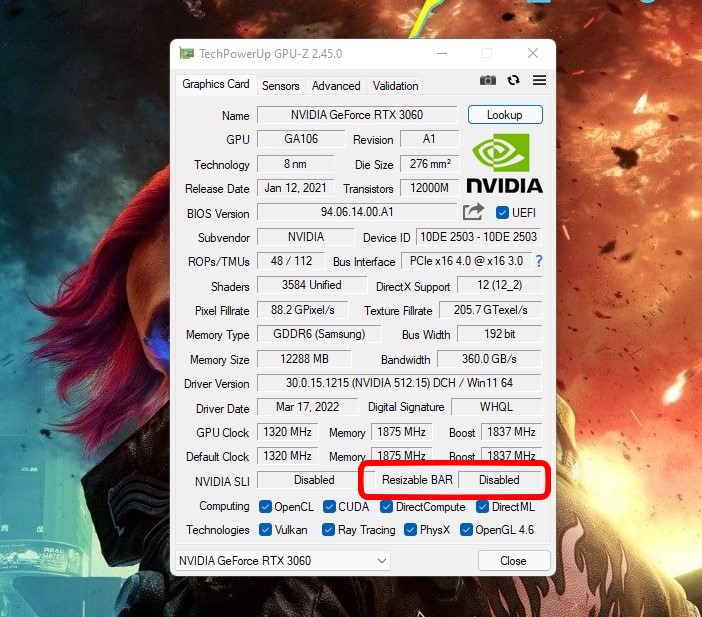Click the Bus Interface value PCIe x16 4.0

(466, 261)
